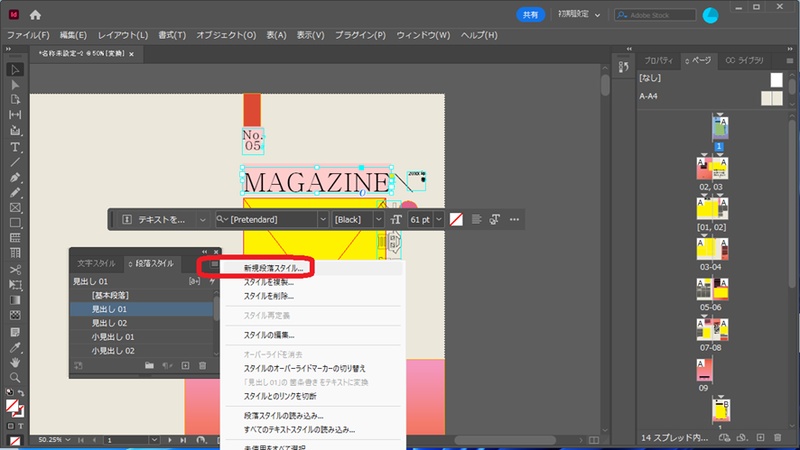Open paragraph styles panel menu icon
Viewport: 800px width, 450px height.
pyautogui.click(x=214, y=264)
